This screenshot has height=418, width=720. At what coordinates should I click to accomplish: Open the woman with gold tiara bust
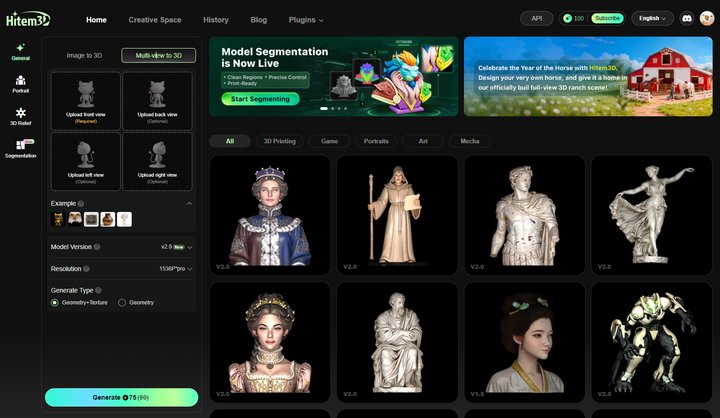coord(270,342)
